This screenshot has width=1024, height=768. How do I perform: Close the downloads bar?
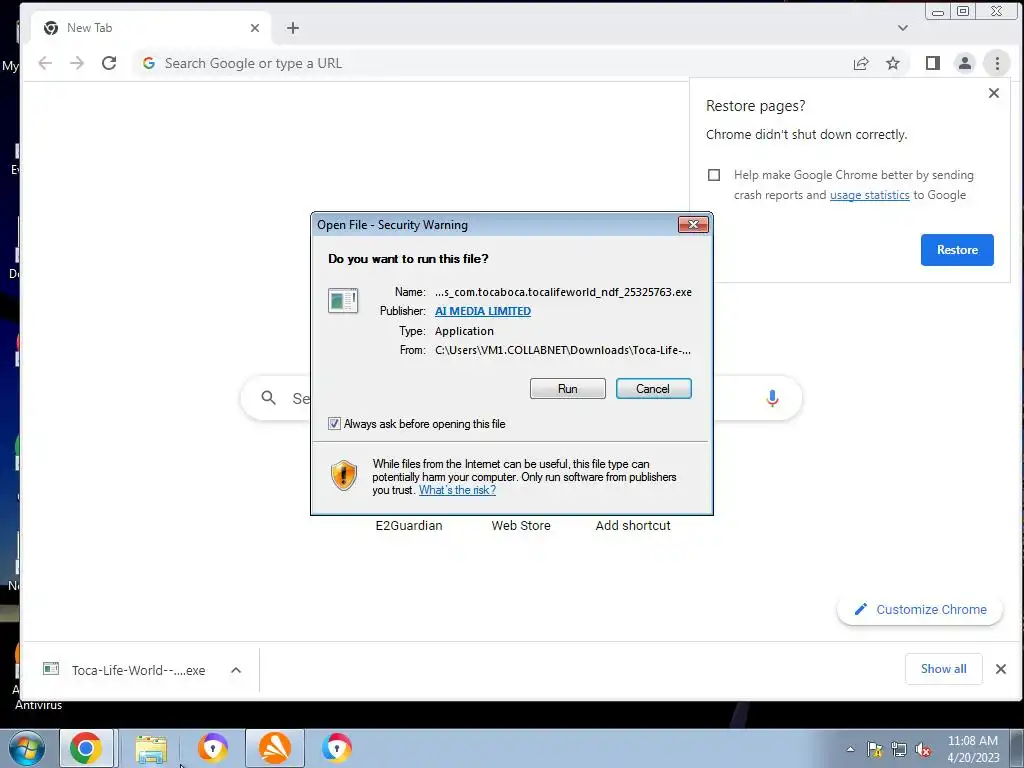click(x=1000, y=669)
